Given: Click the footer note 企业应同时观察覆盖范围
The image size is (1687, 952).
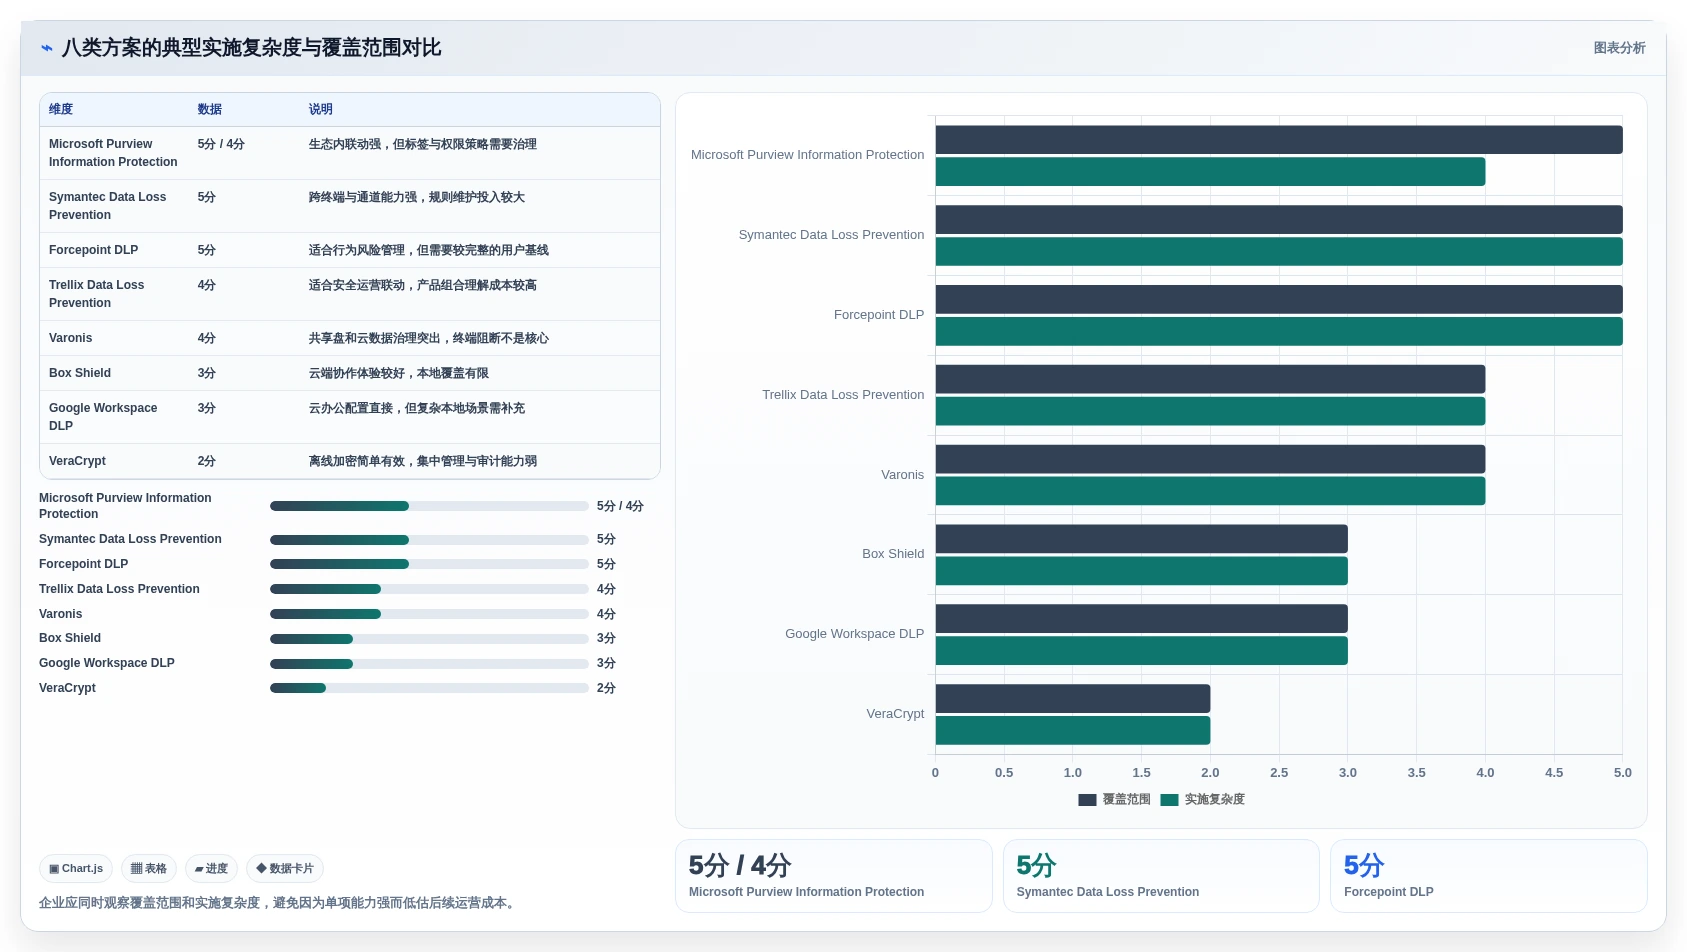Looking at the screenshot, I should pos(279,903).
